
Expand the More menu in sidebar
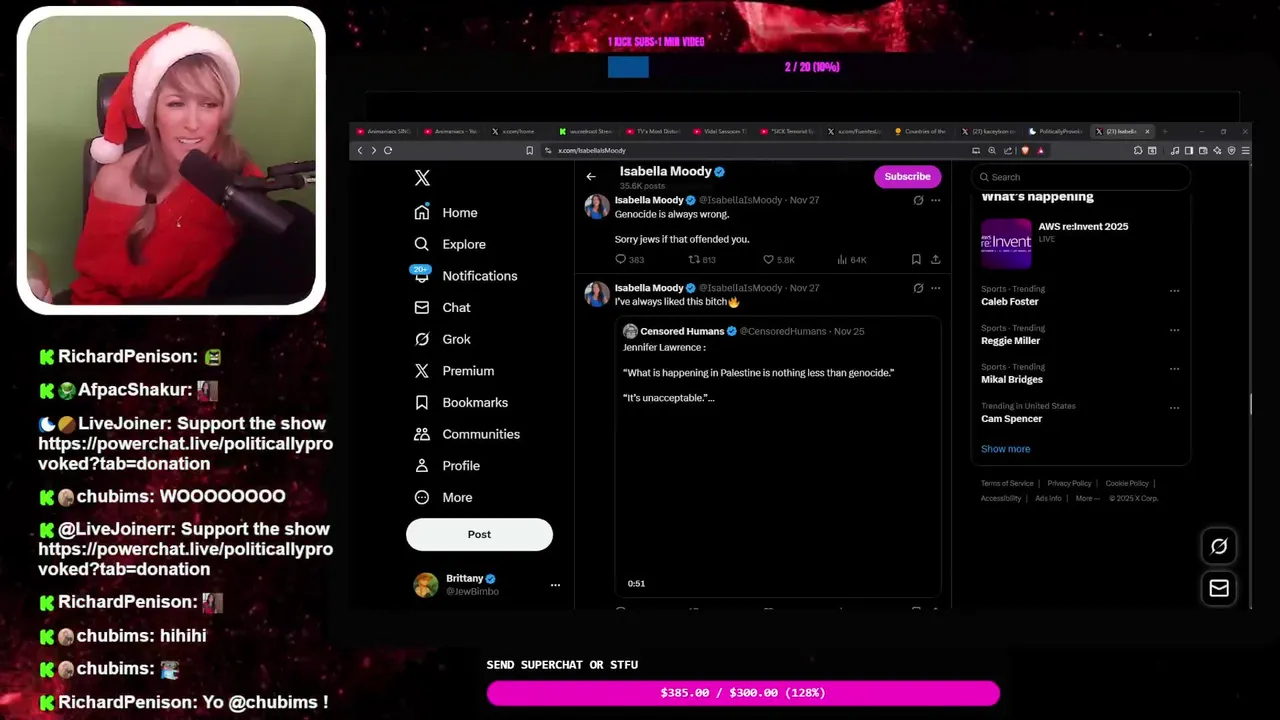443,498
